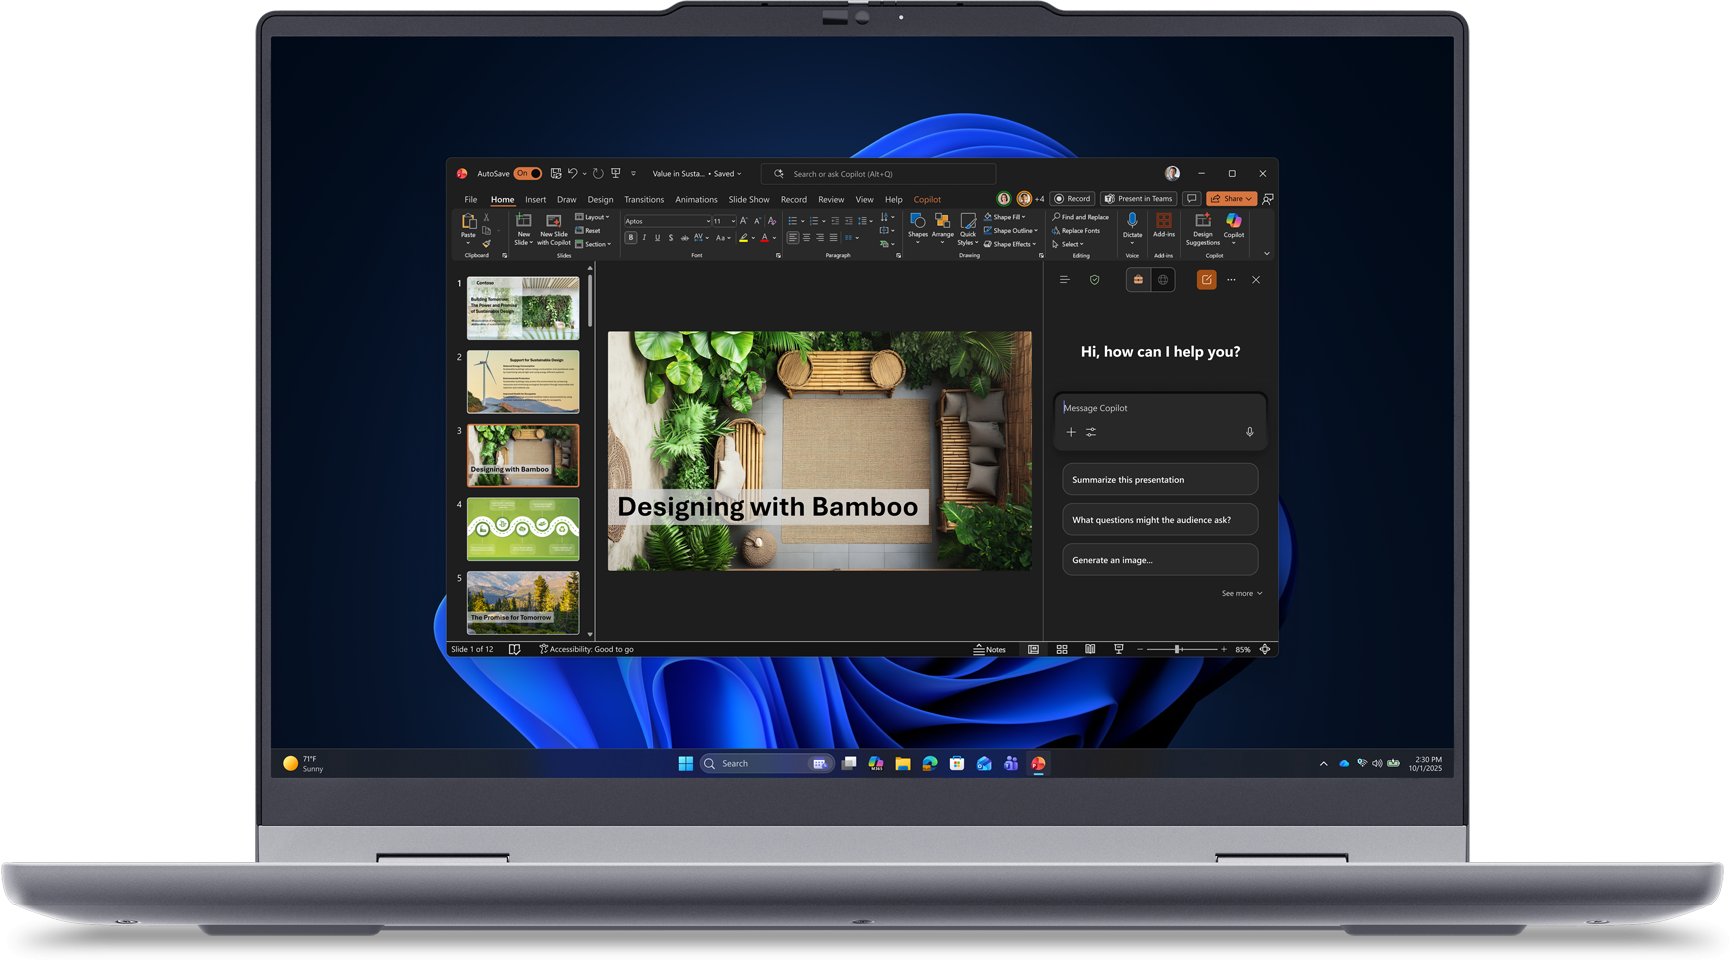Click the new chat icon in Copilot pane

[1207, 280]
